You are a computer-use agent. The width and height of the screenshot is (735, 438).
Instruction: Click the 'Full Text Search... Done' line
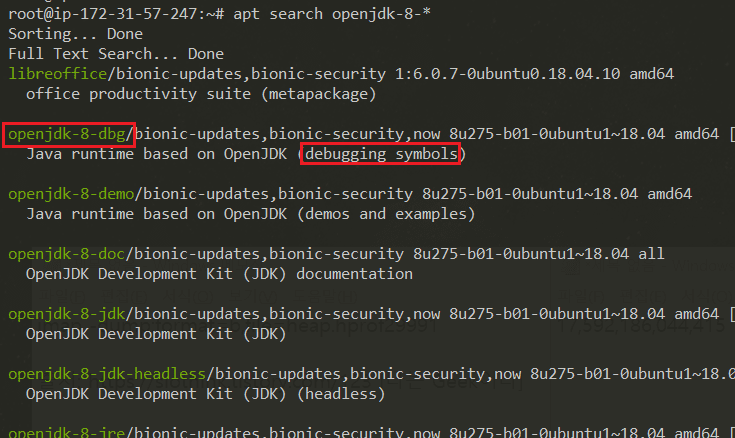point(116,54)
